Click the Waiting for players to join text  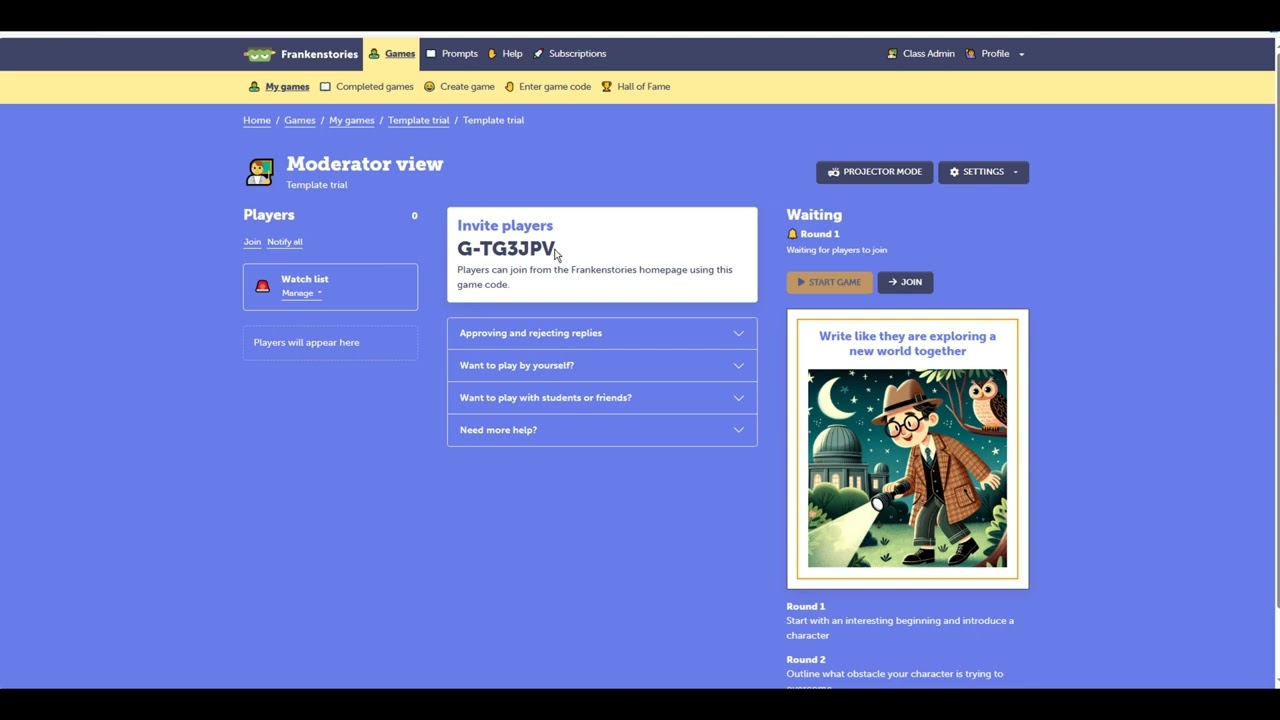tap(837, 250)
